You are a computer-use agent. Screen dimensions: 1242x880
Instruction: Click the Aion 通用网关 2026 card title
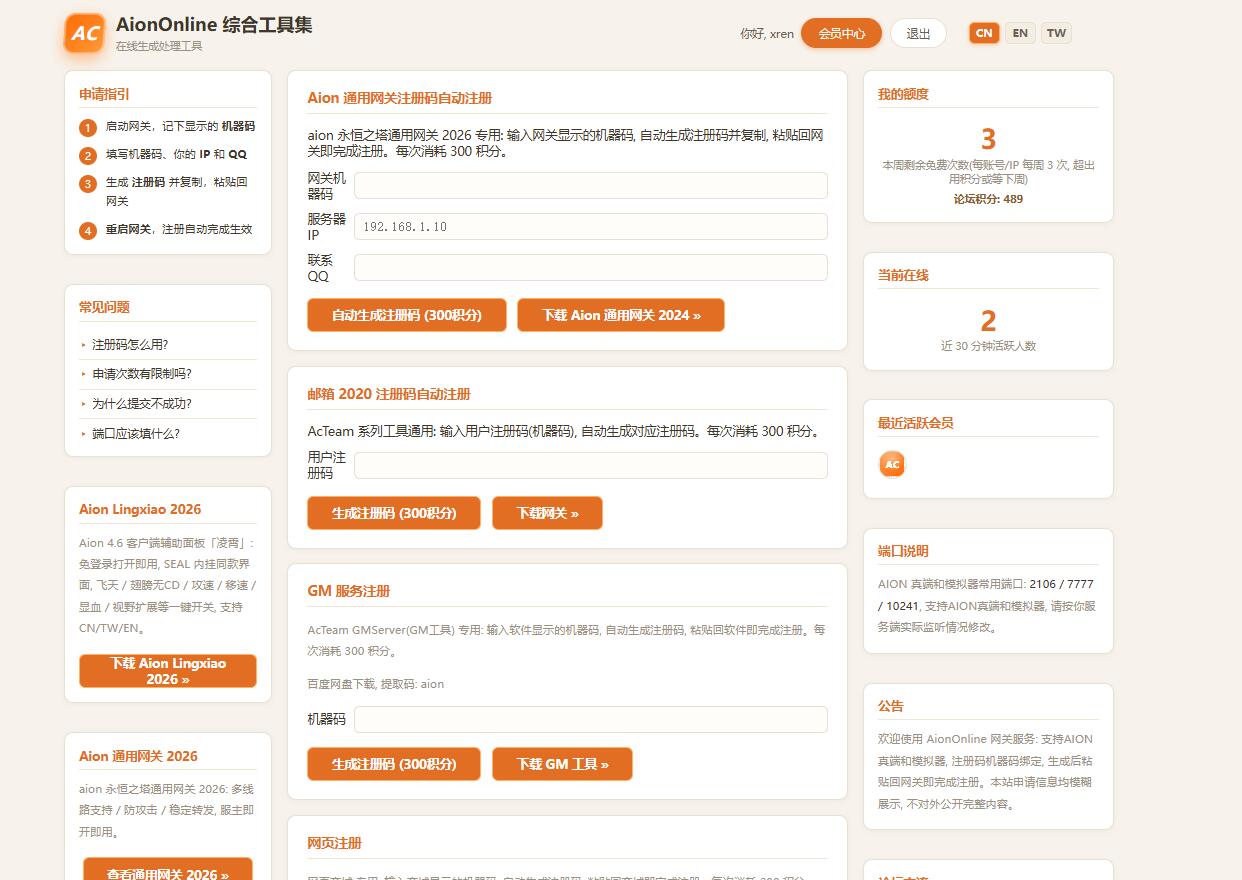point(138,756)
